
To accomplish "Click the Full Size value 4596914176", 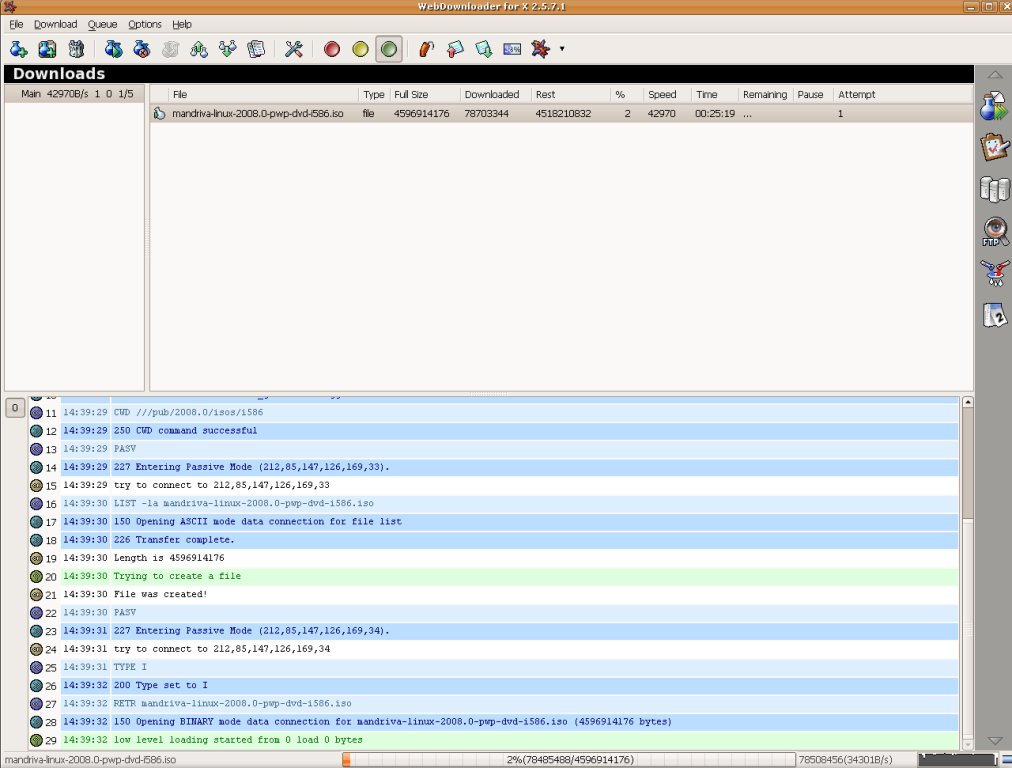I will coord(421,114).
